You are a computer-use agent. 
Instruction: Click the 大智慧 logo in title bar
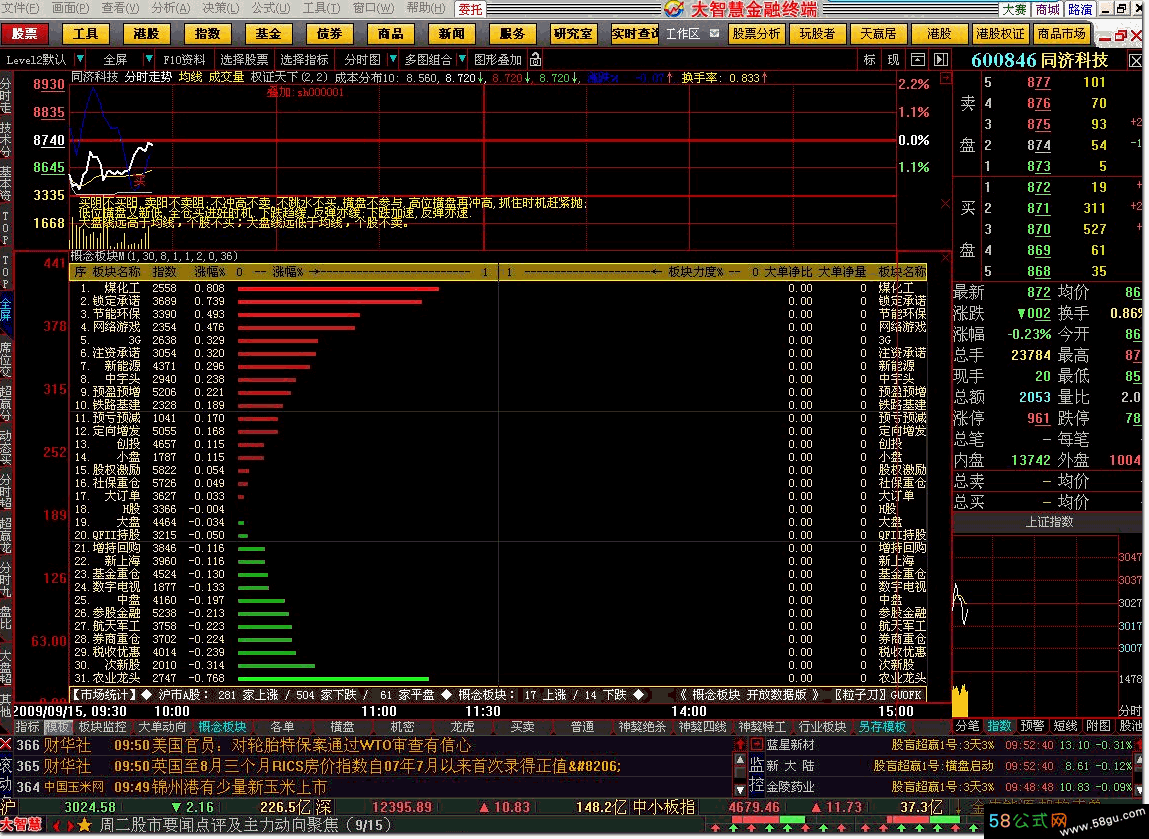[674, 9]
